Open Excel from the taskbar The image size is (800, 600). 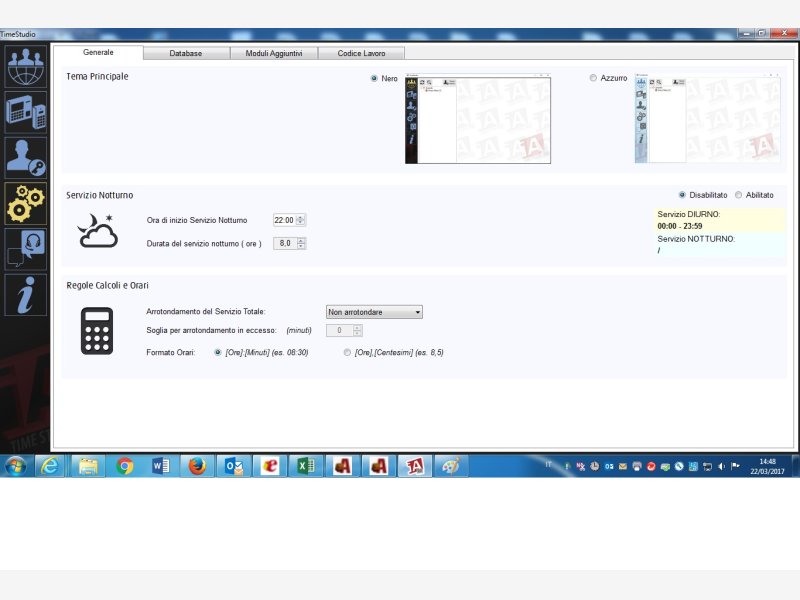305,466
